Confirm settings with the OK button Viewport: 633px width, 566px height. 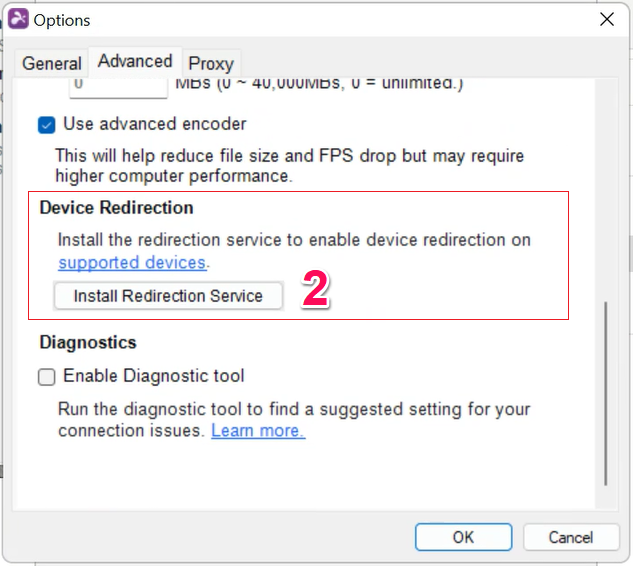point(463,537)
